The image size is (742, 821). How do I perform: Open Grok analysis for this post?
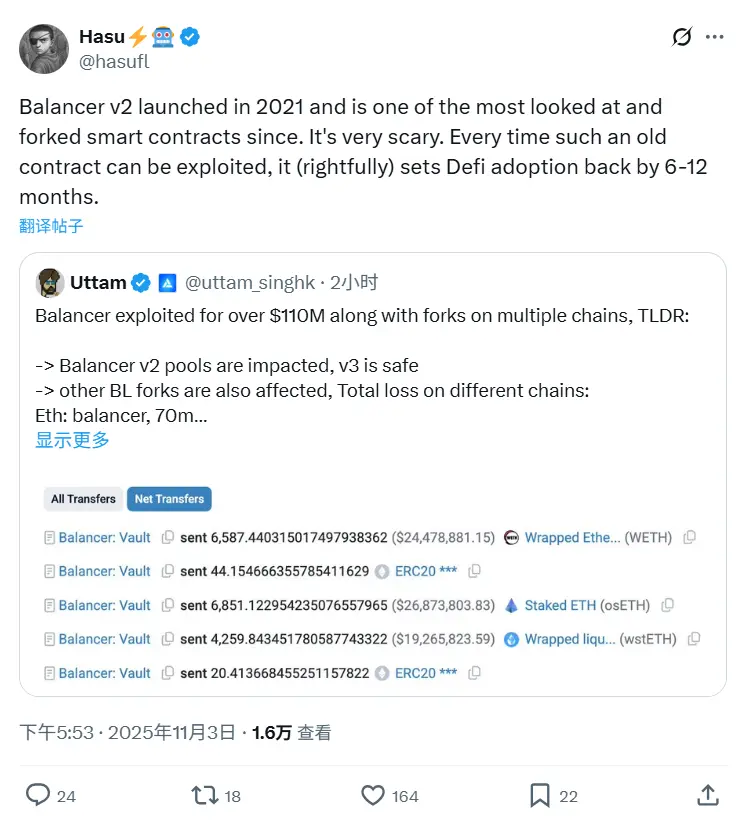(681, 37)
